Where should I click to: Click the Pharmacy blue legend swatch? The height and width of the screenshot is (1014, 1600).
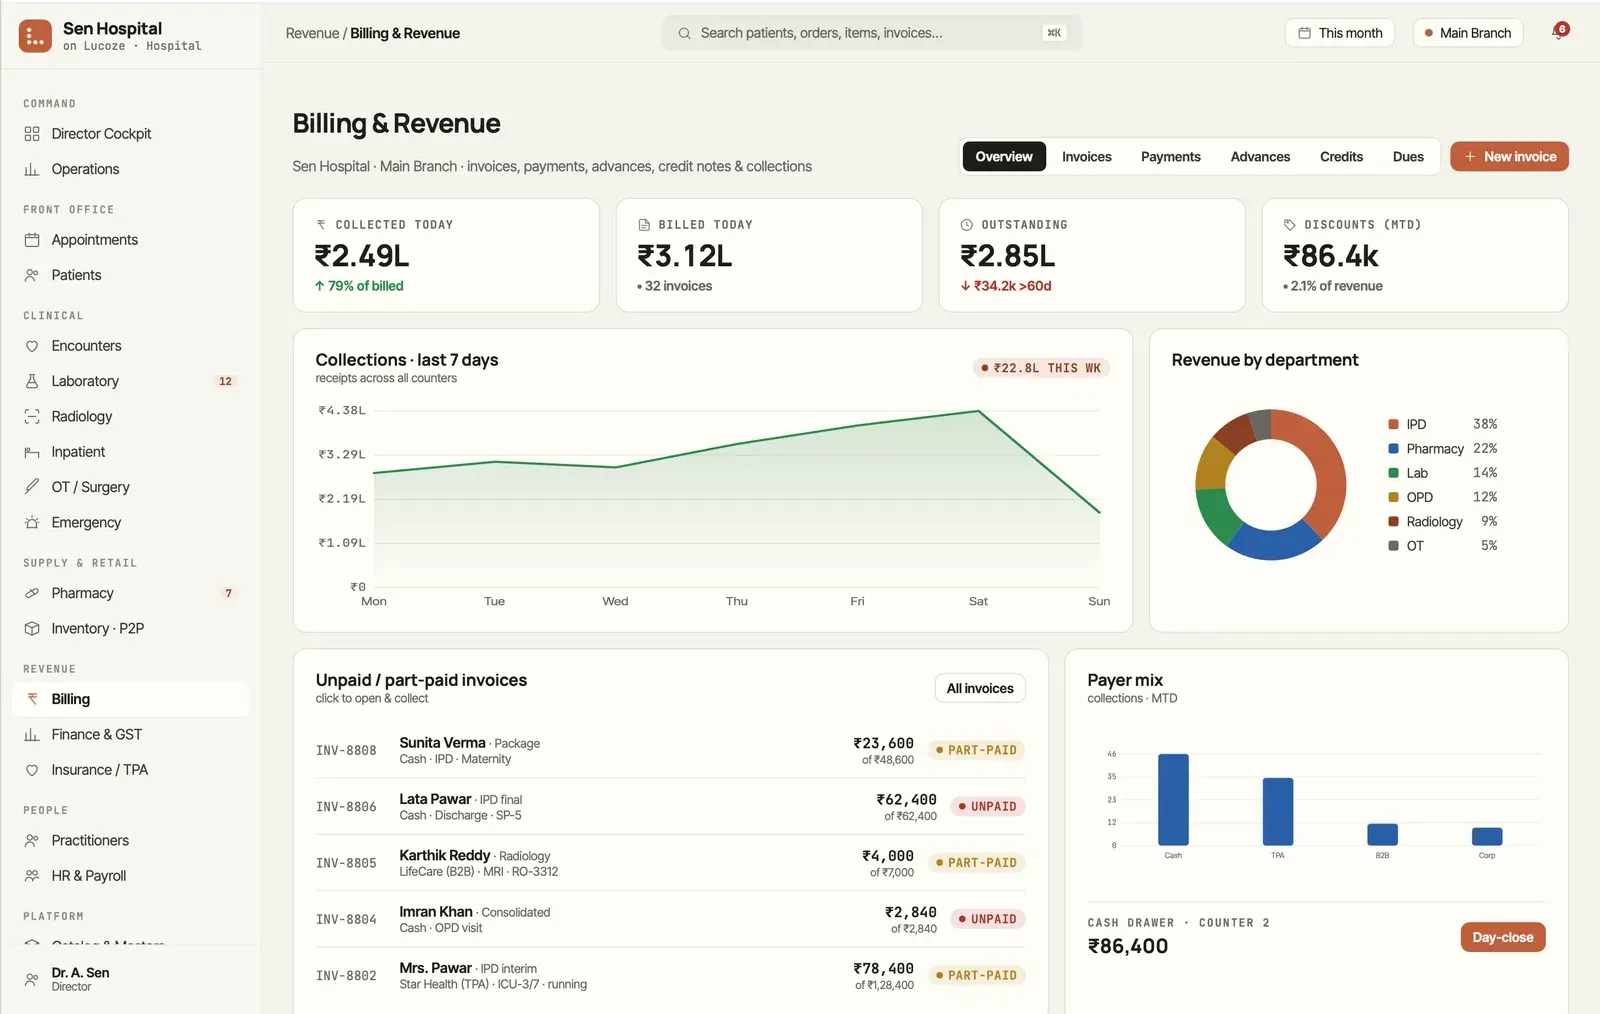1393,449
